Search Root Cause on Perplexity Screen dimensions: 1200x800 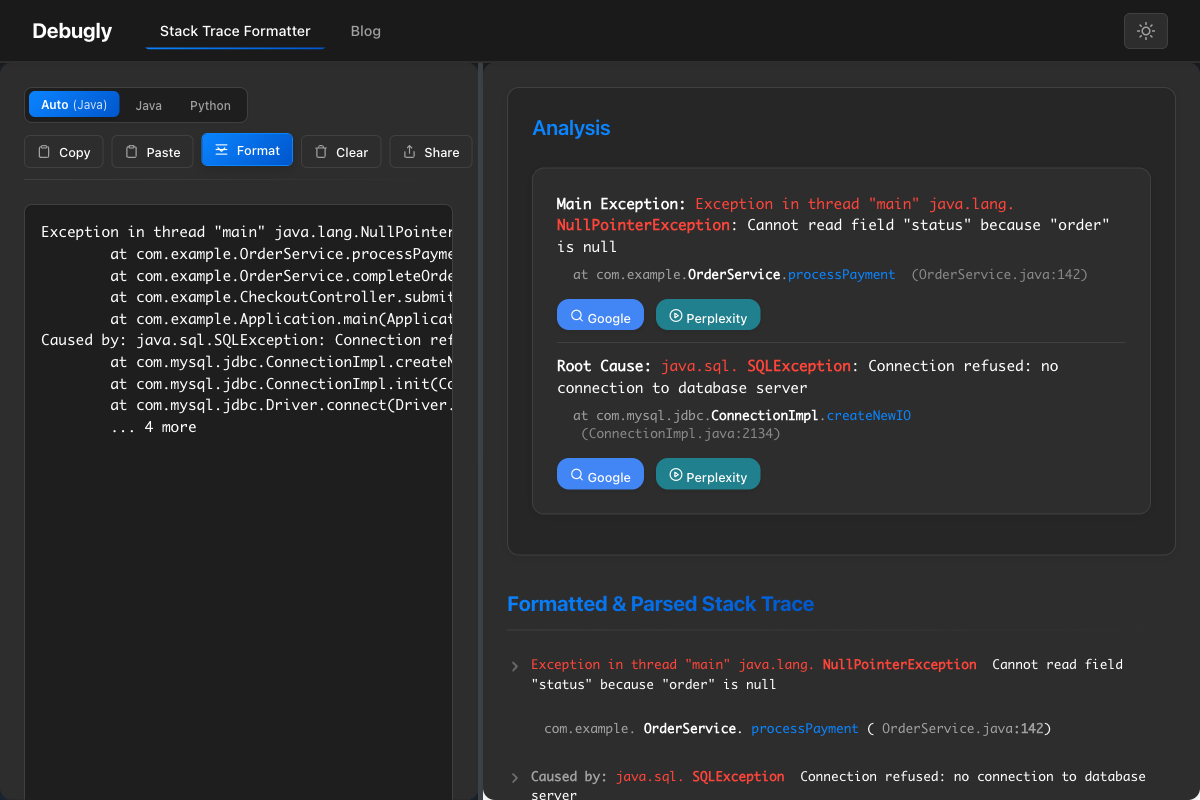coord(708,475)
